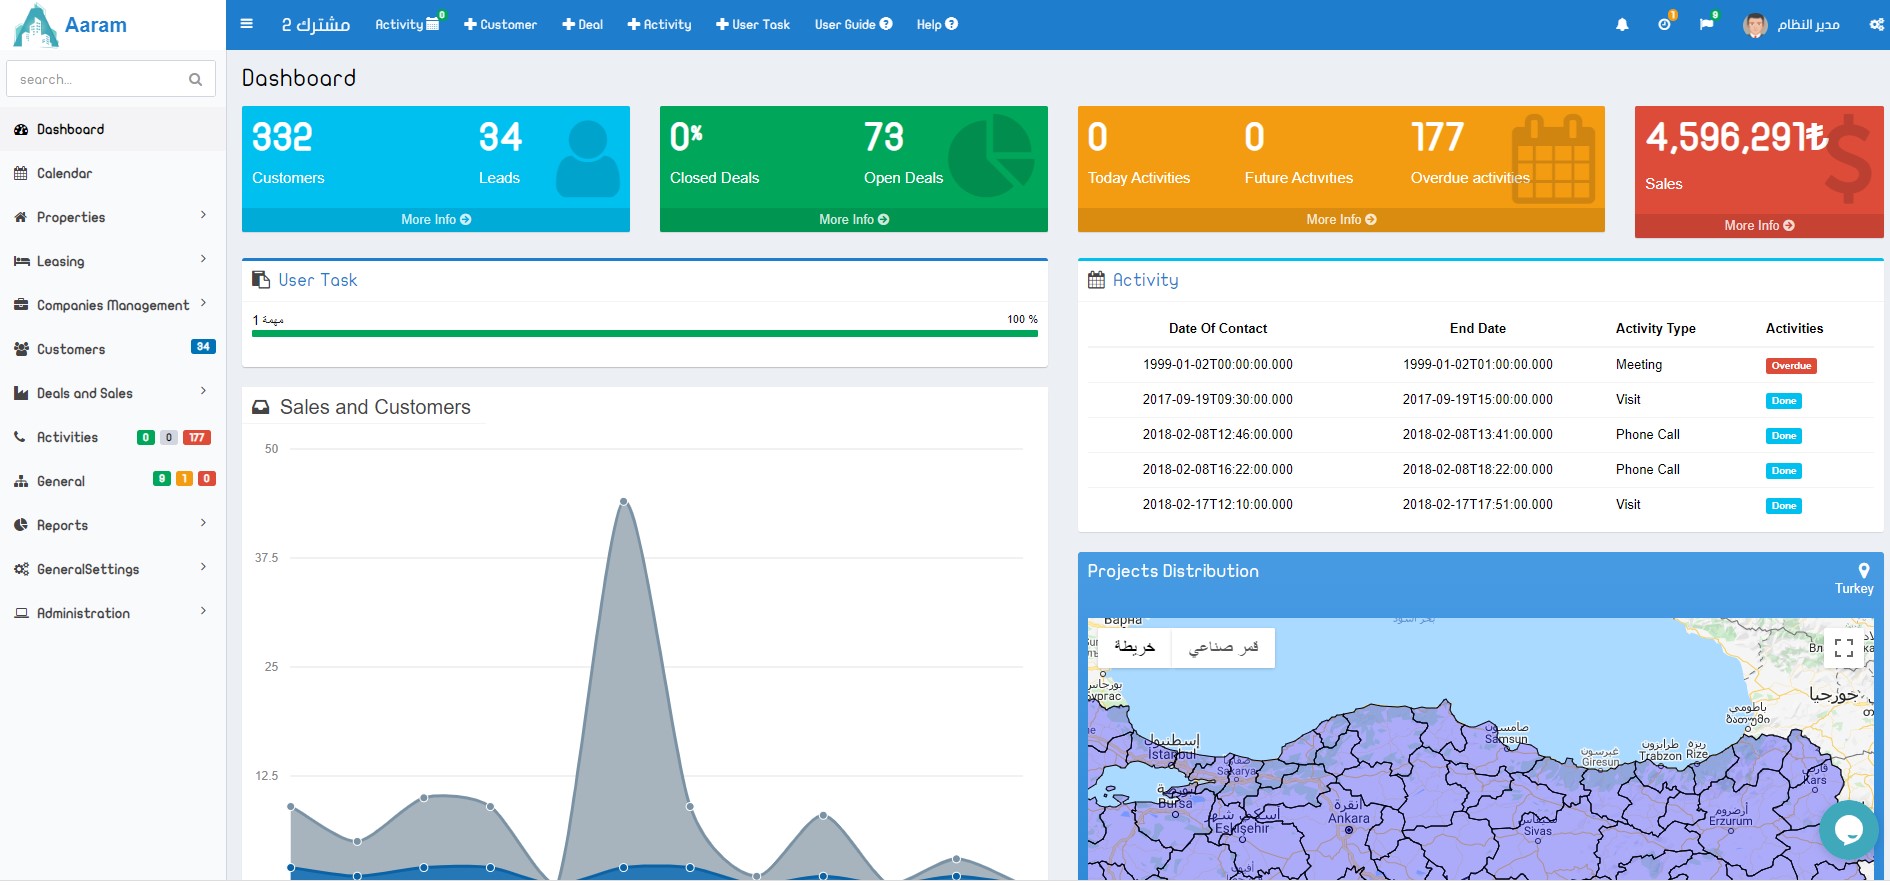The image size is (1890, 885).
Task: Click More Info under Customers and Leads
Action: pyautogui.click(x=436, y=220)
